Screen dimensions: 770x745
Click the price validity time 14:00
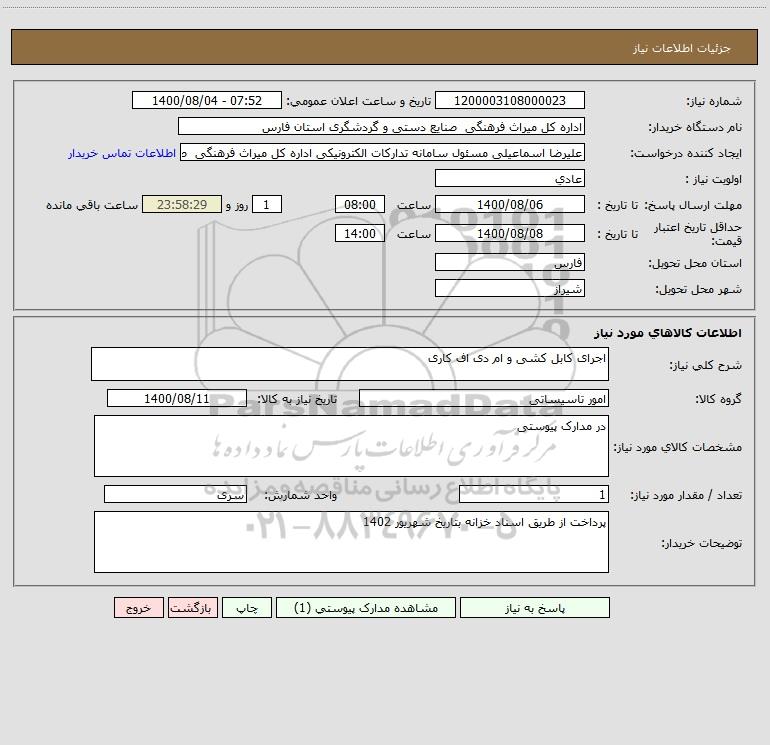(359, 233)
